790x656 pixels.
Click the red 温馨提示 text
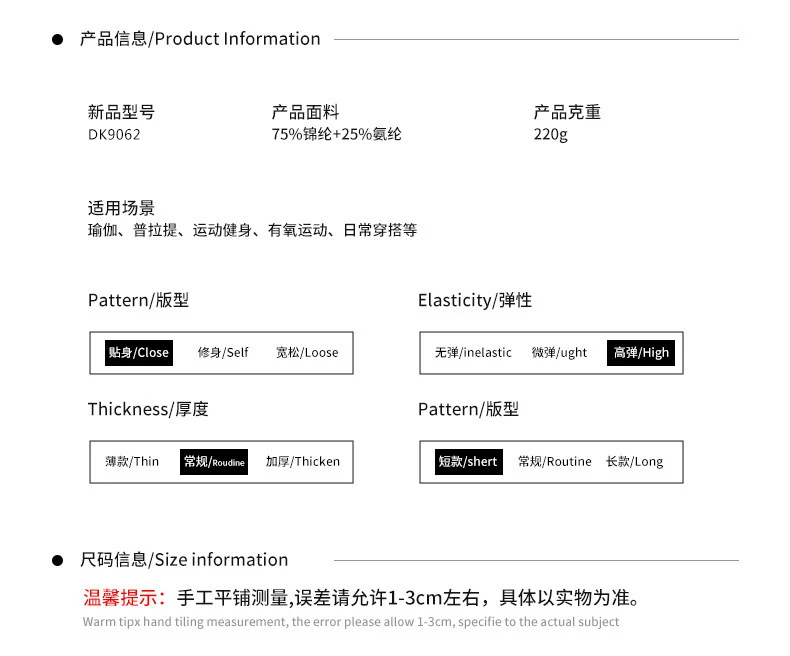click(x=124, y=598)
